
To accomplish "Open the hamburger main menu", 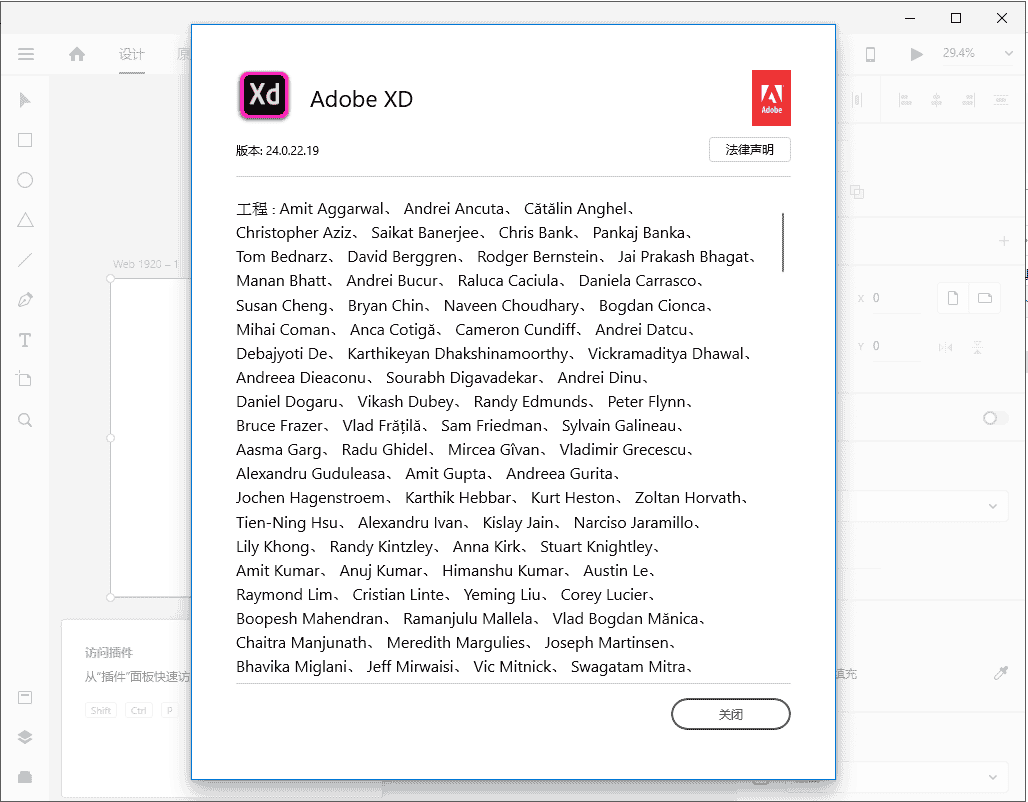I will click(x=26, y=54).
